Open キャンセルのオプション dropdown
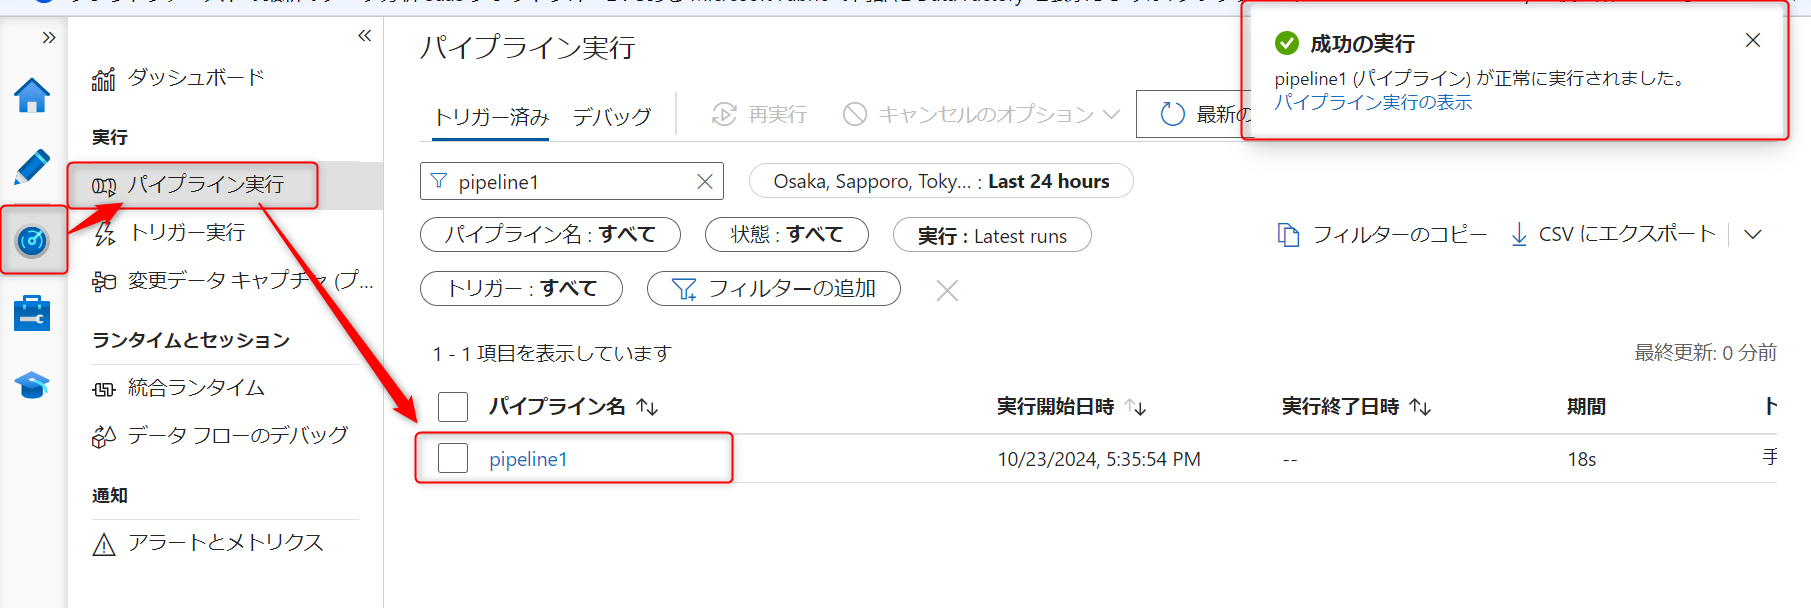The width and height of the screenshot is (1811, 608). (981, 115)
